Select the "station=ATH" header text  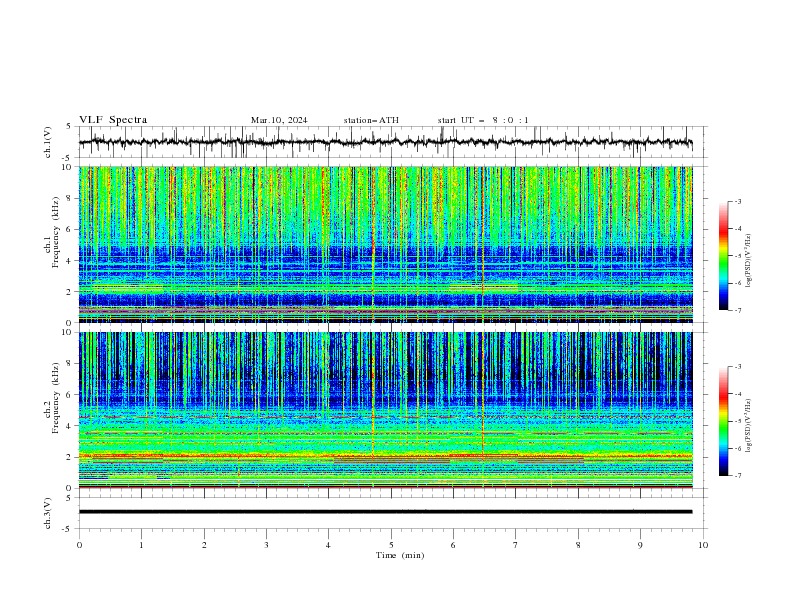[371, 120]
